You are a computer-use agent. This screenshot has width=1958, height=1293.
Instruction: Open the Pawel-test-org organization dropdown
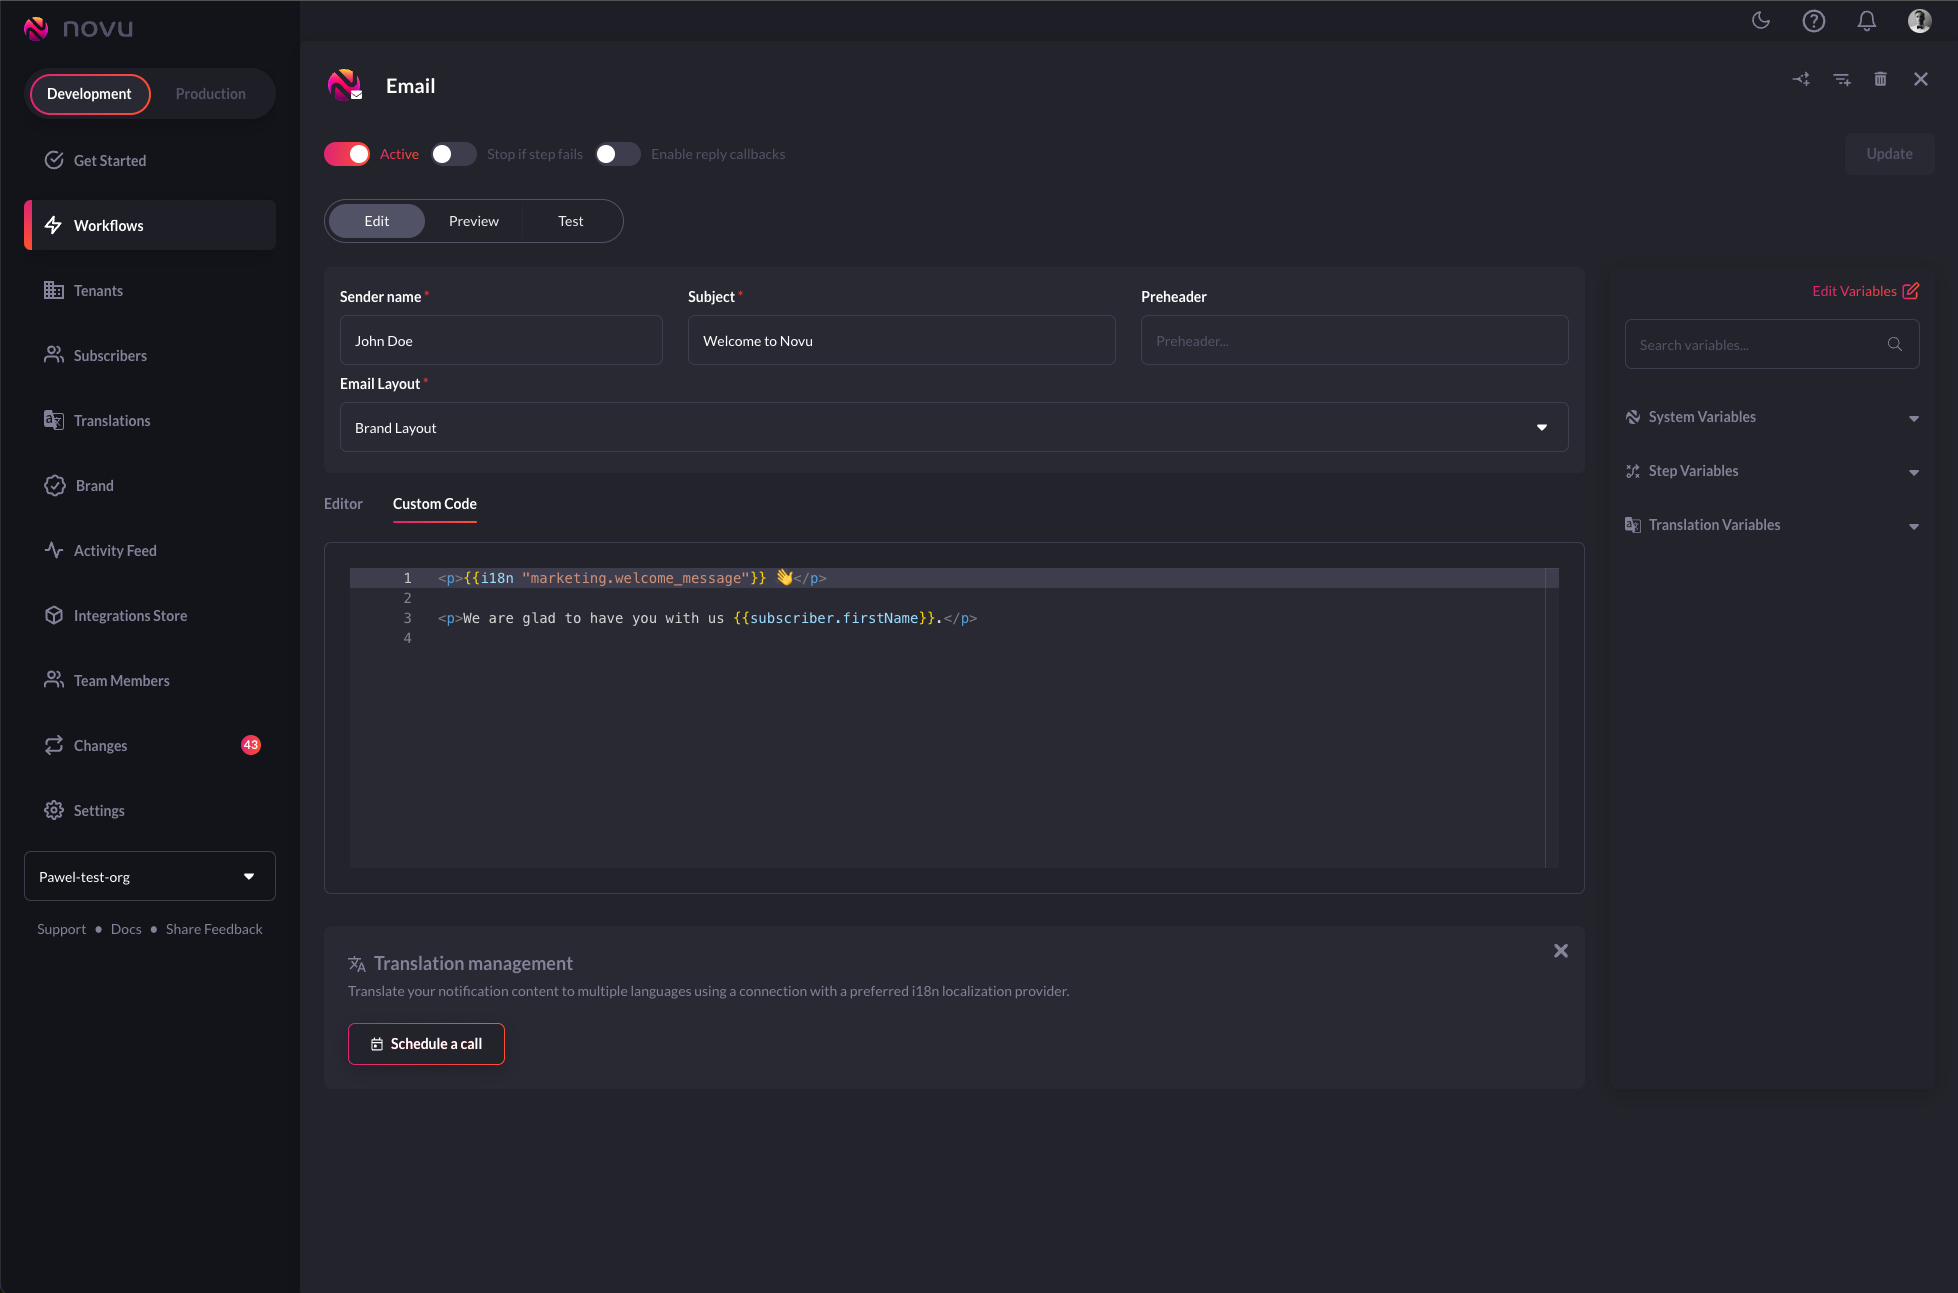[149, 877]
